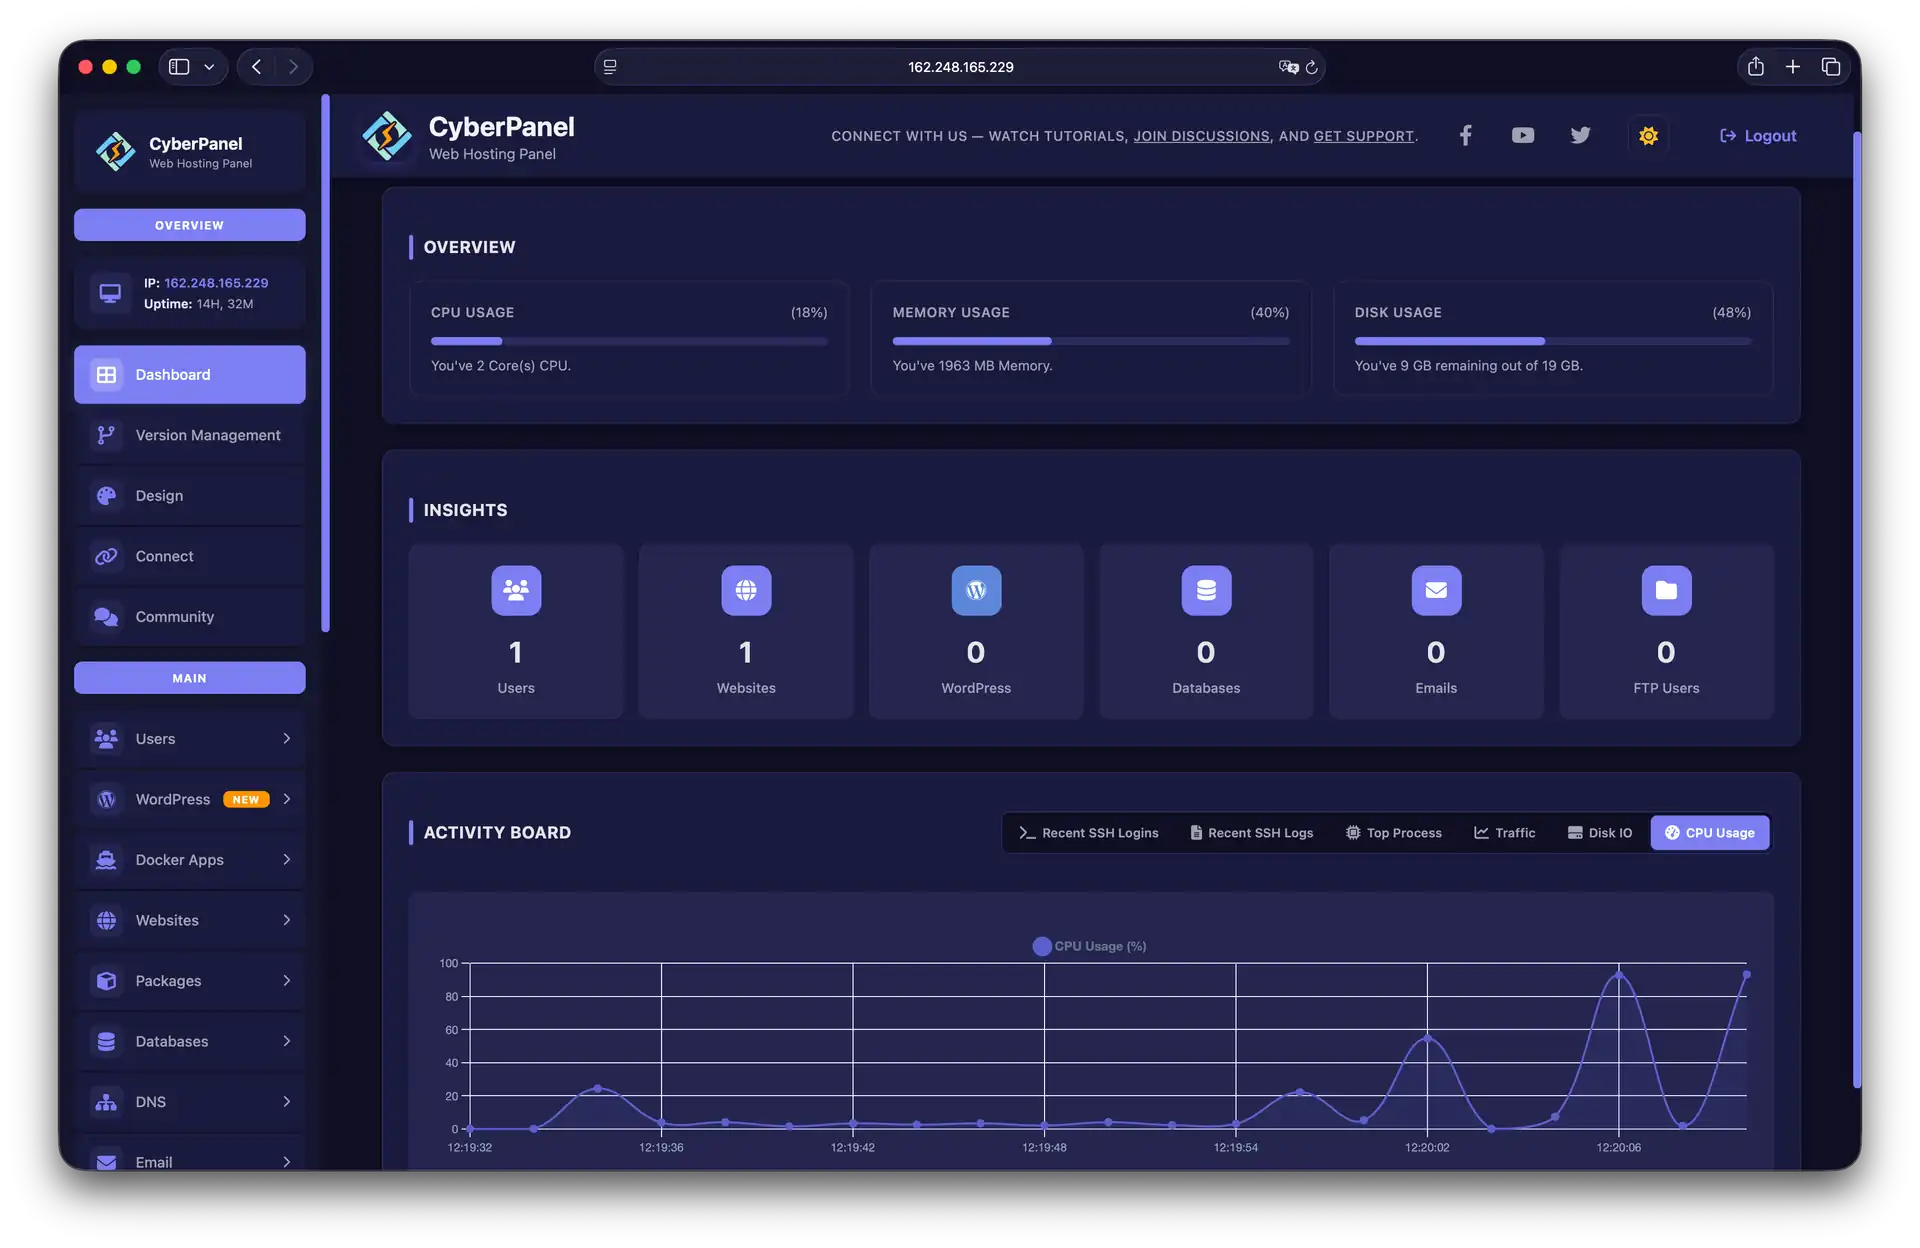Open the Design section icon
The height and width of the screenshot is (1248, 1920).
pyautogui.click(x=106, y=495)
